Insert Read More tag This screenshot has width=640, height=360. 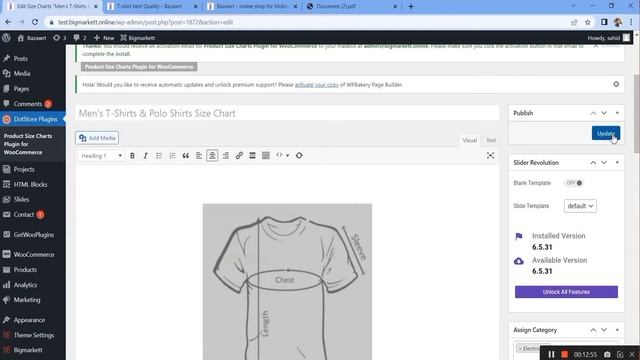coord(252,156)
